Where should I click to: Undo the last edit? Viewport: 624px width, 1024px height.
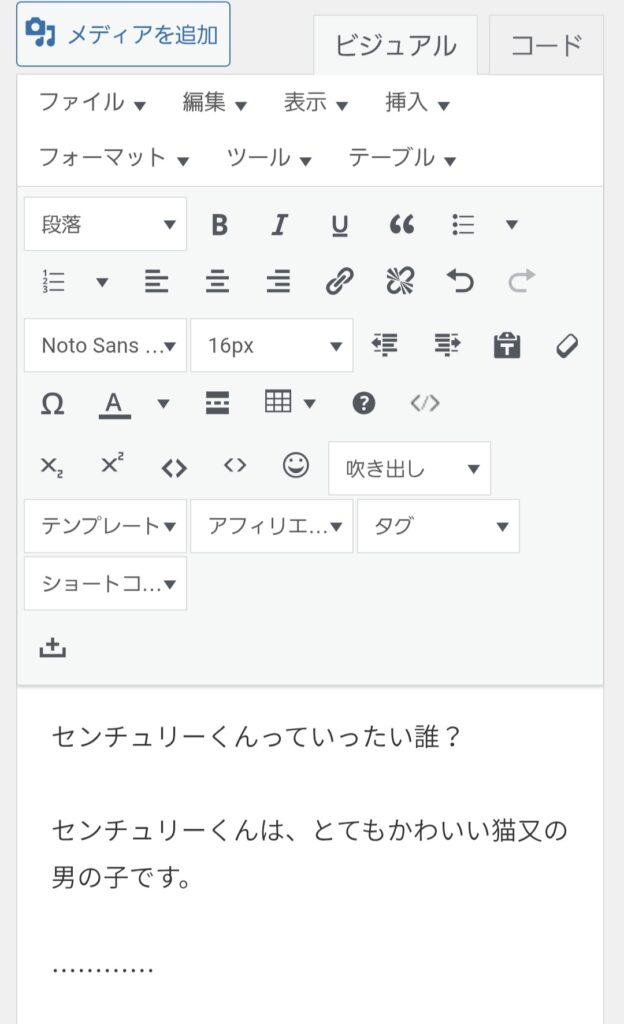[x=460, y=282]
